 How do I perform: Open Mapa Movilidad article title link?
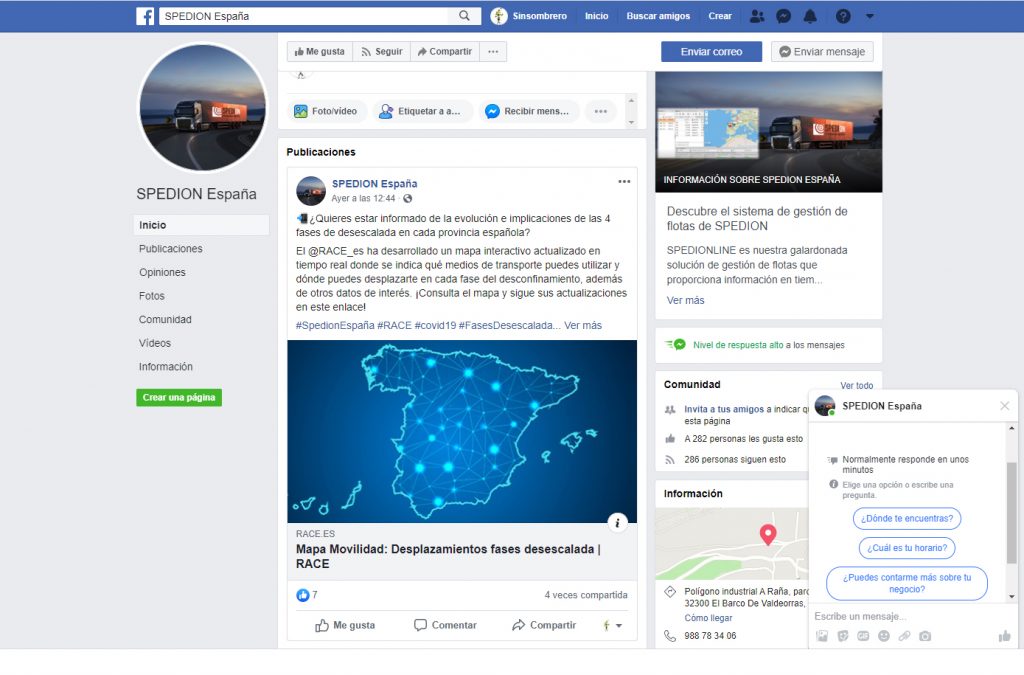pos(448,556)
